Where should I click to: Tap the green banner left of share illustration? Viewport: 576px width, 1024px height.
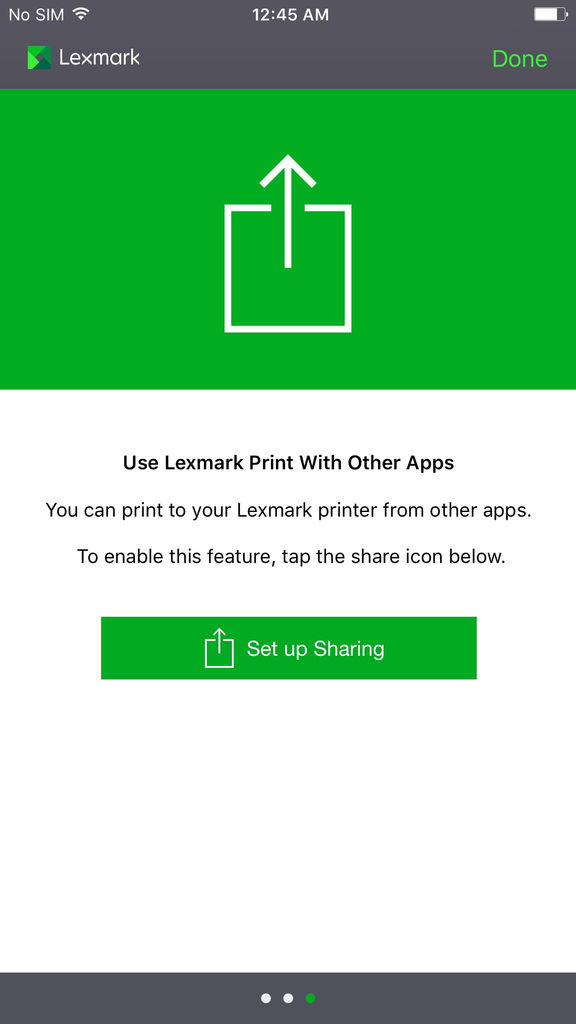pyautogui.click(x=111, y=239)
